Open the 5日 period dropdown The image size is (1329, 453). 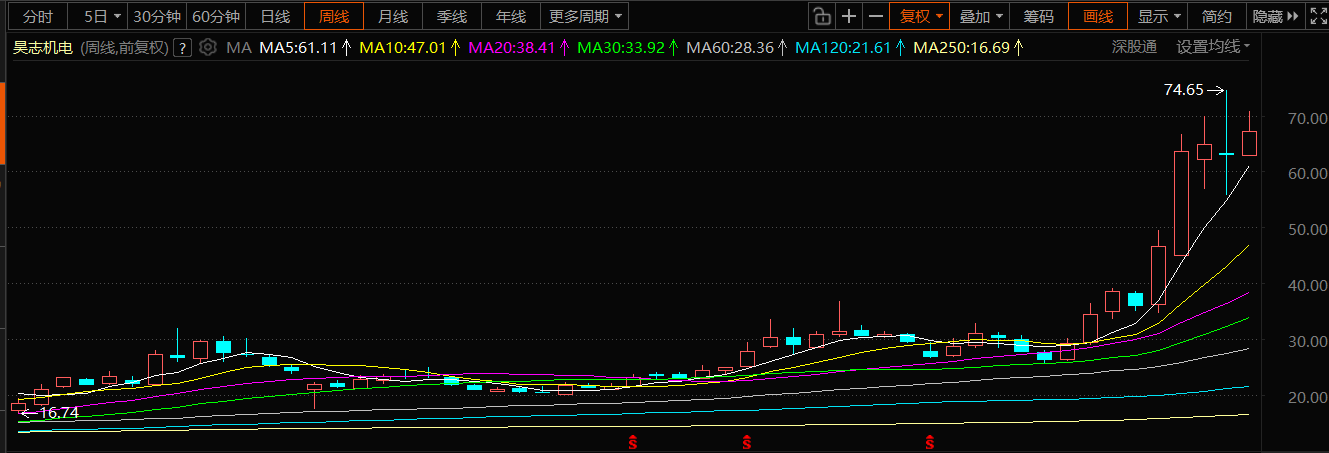[100, 16]
